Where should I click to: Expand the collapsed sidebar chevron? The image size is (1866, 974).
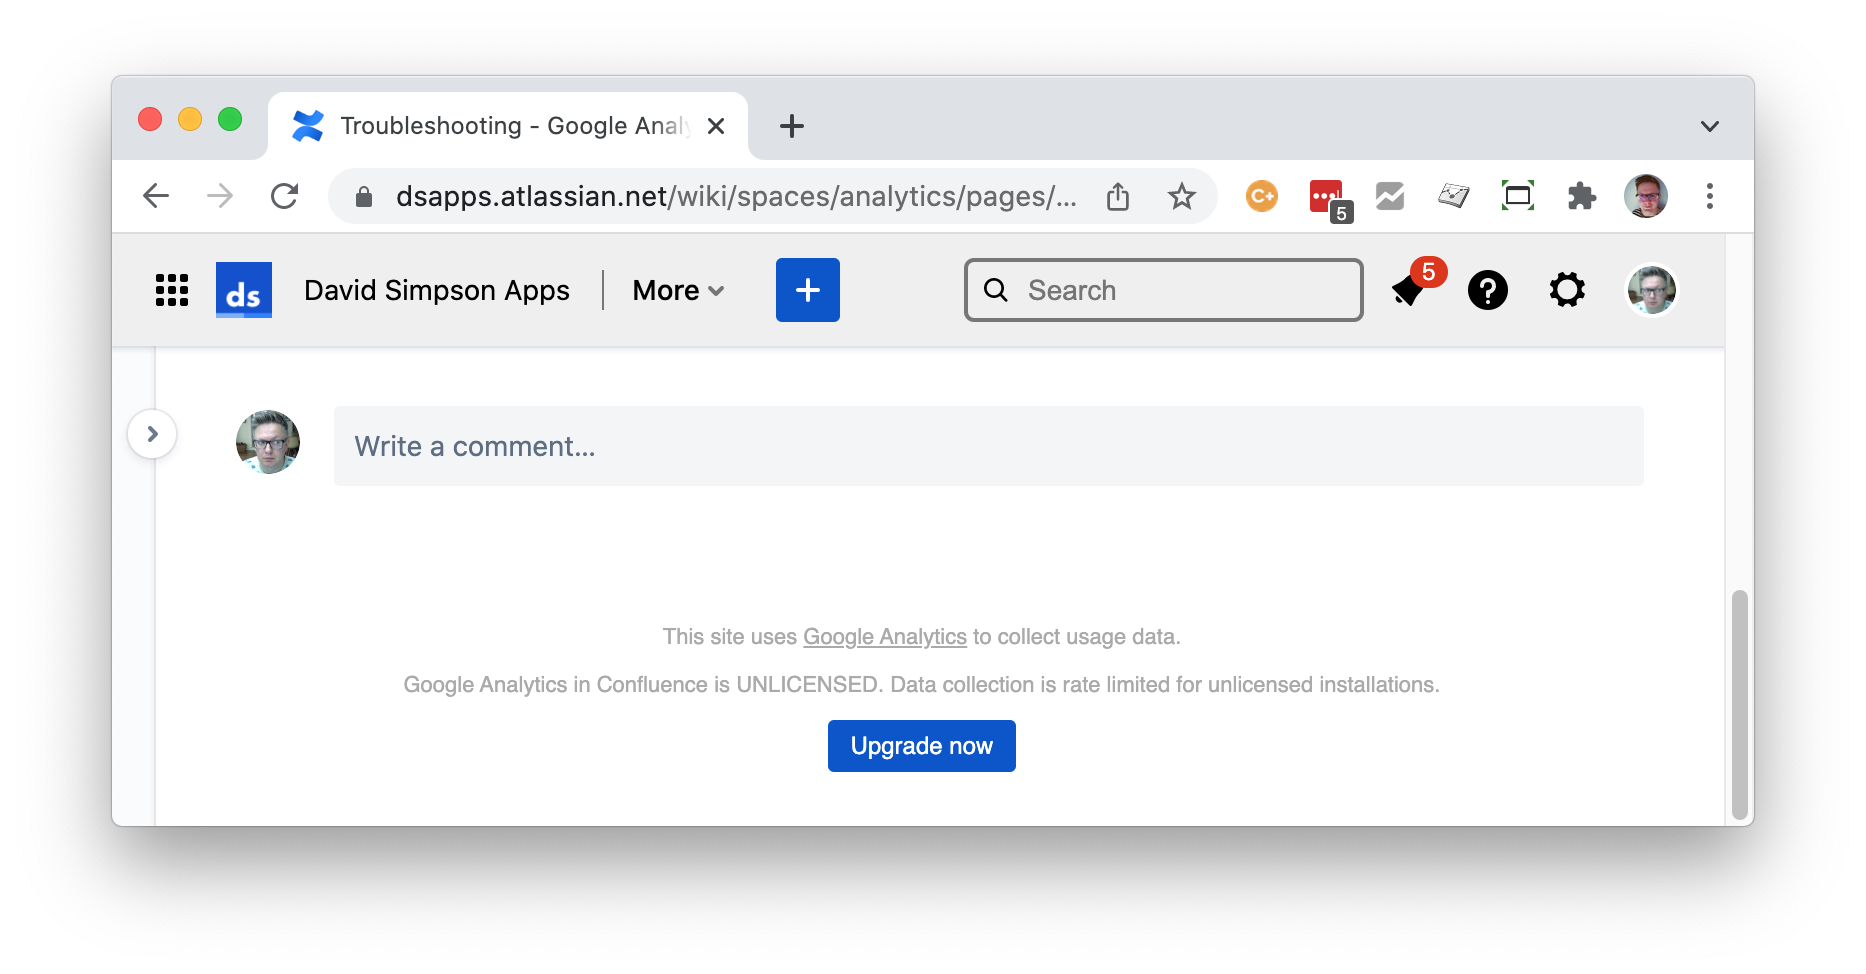[x=152, y=434]
